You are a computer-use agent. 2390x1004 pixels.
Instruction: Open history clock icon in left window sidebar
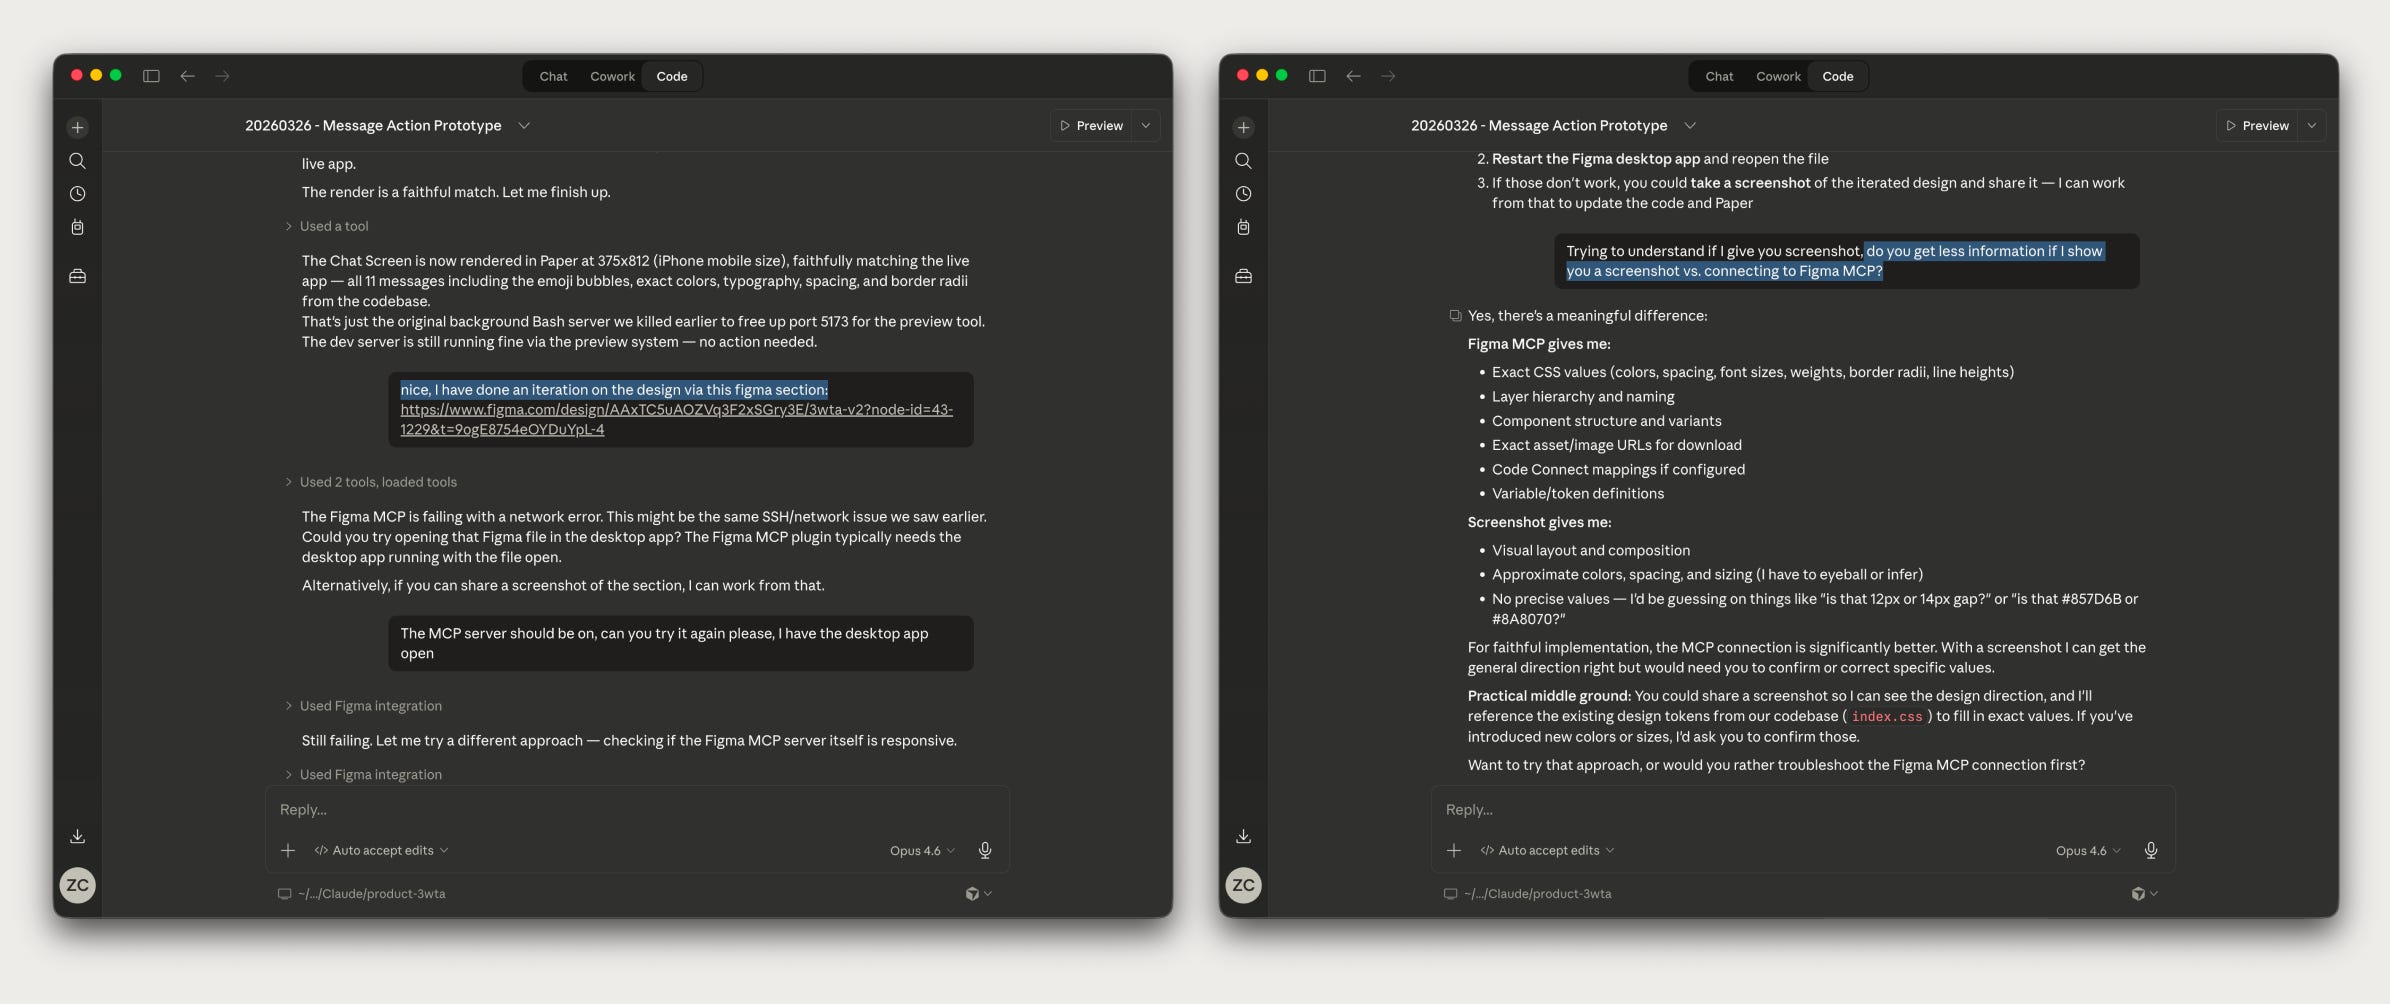[77, 194]
